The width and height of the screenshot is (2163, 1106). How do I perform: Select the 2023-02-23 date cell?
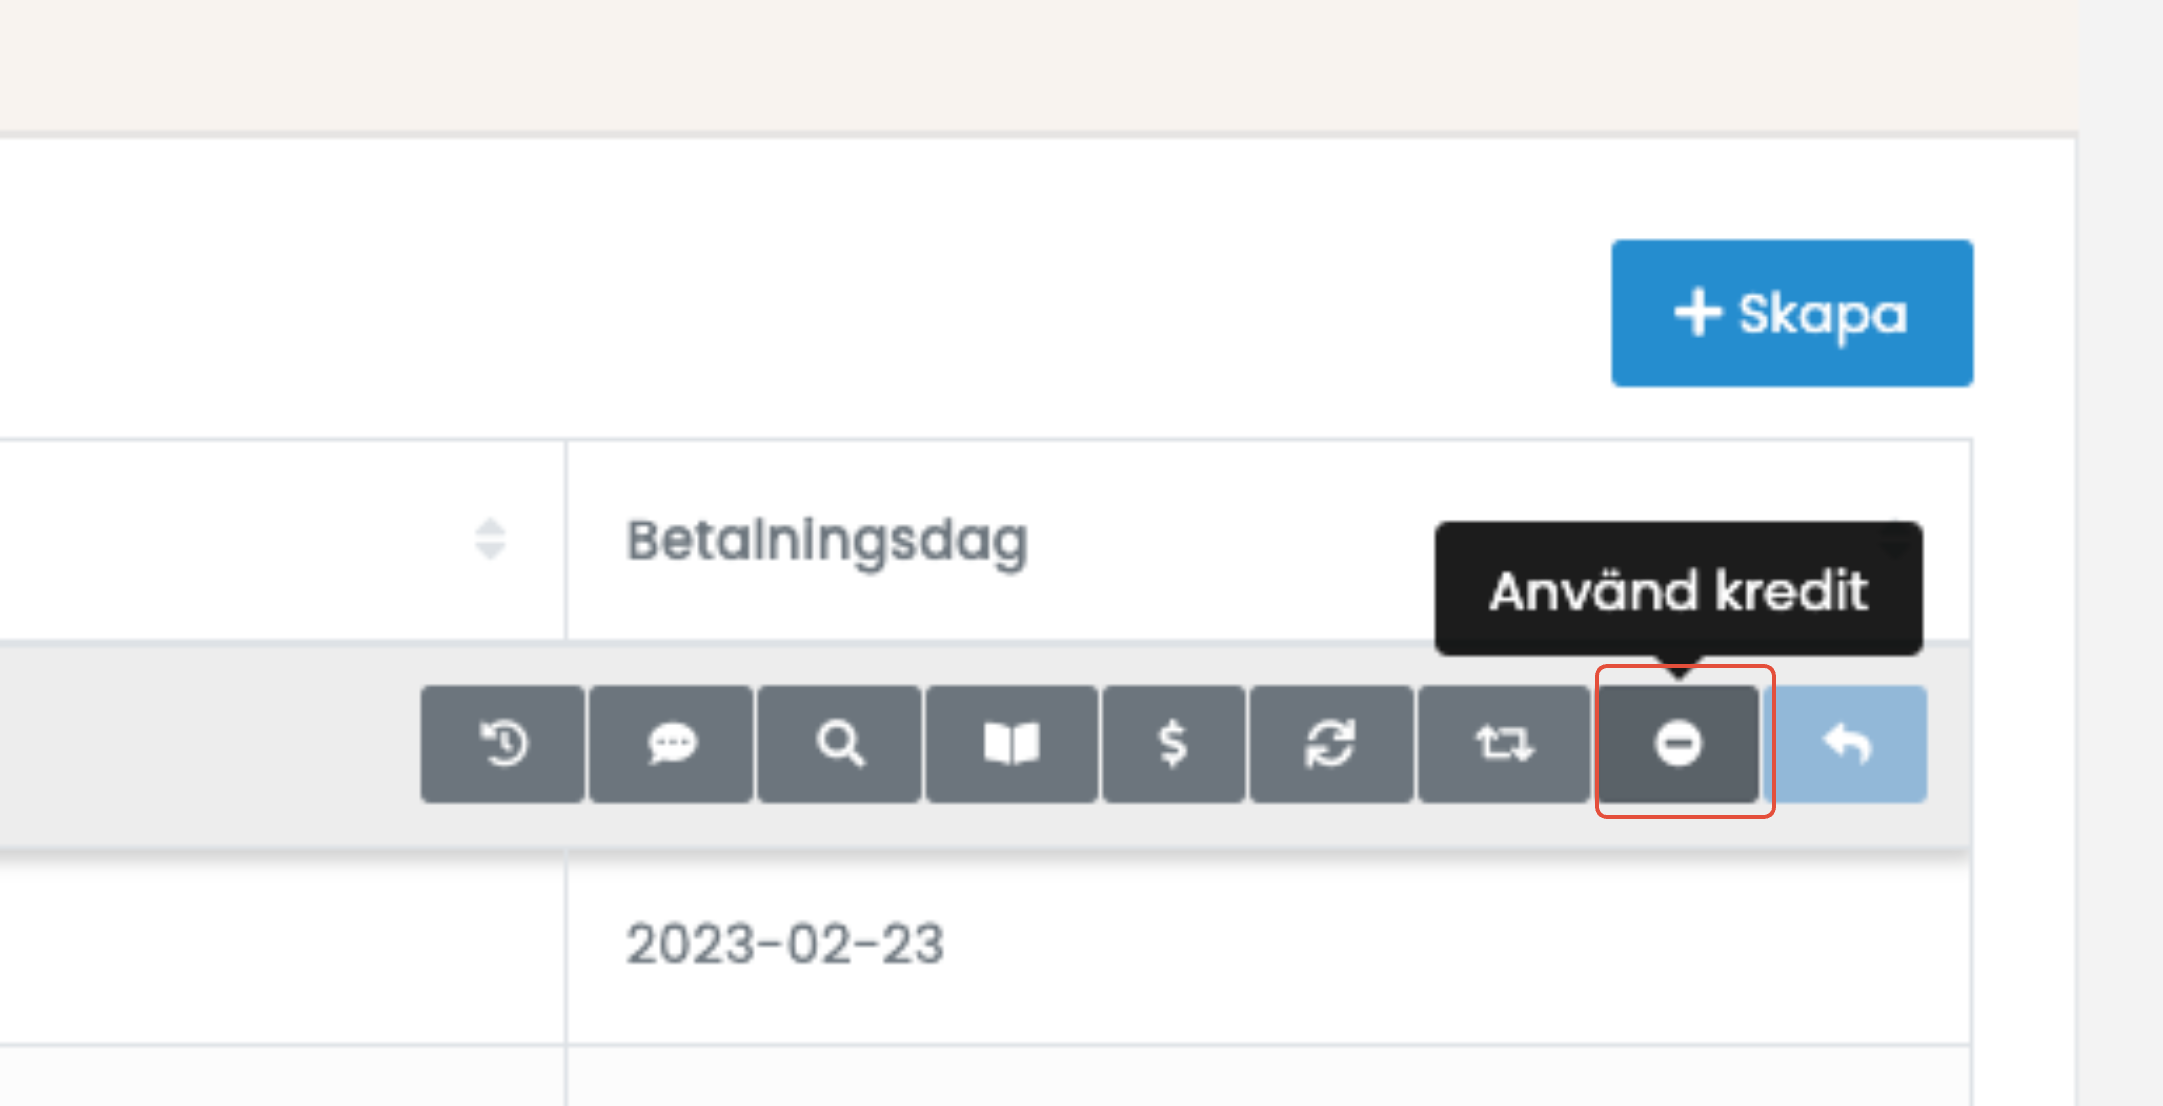[785, 944]
